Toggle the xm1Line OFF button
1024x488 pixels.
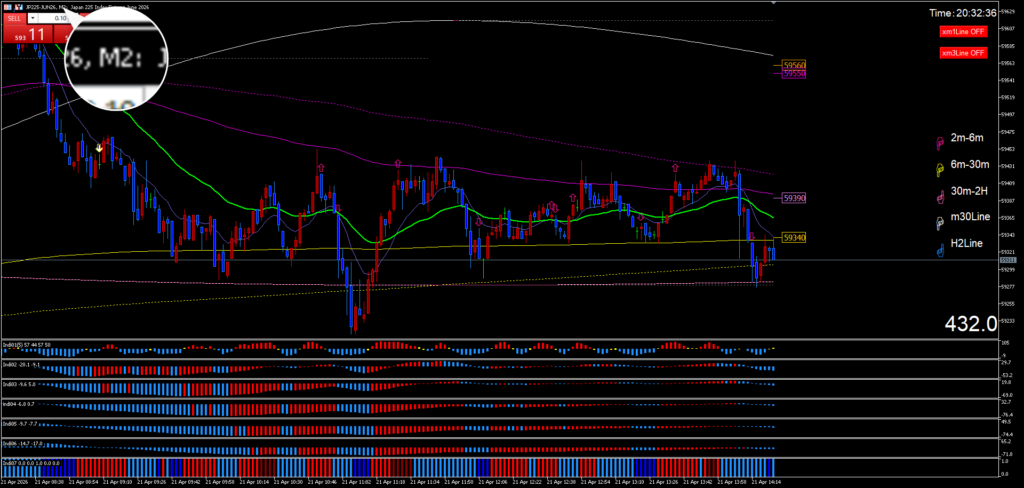[x=963, y=33]
